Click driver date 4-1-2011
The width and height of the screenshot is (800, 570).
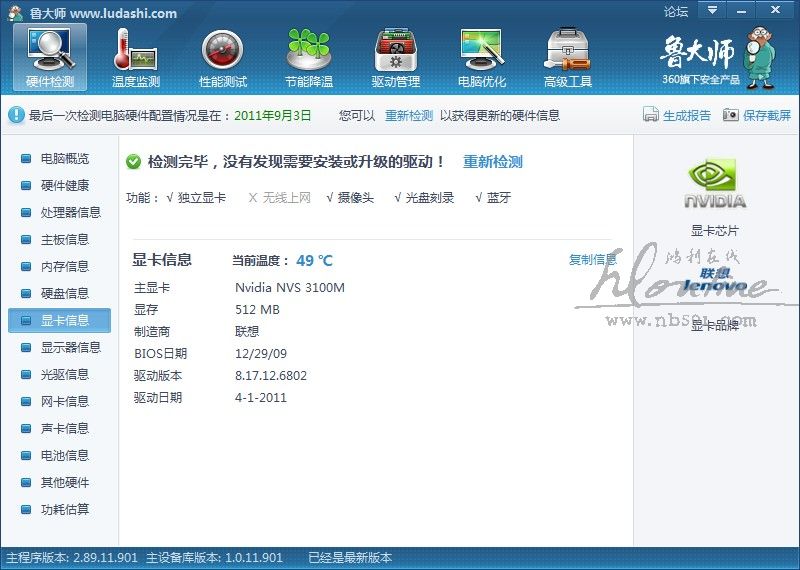(x=261, y=398)
